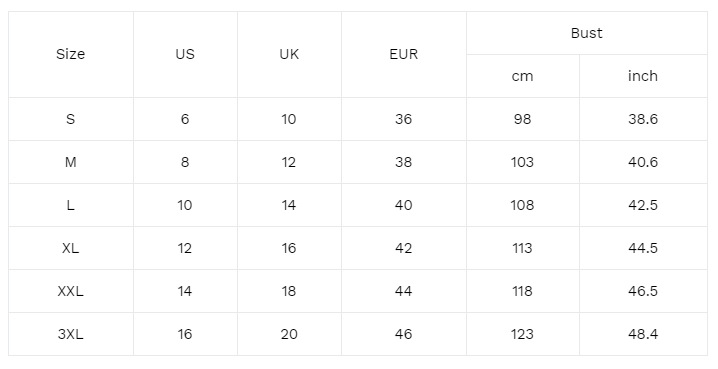Click the 48.4 inch value
Image resolution: width=718 pixels, height=369 pixels.
643,334
